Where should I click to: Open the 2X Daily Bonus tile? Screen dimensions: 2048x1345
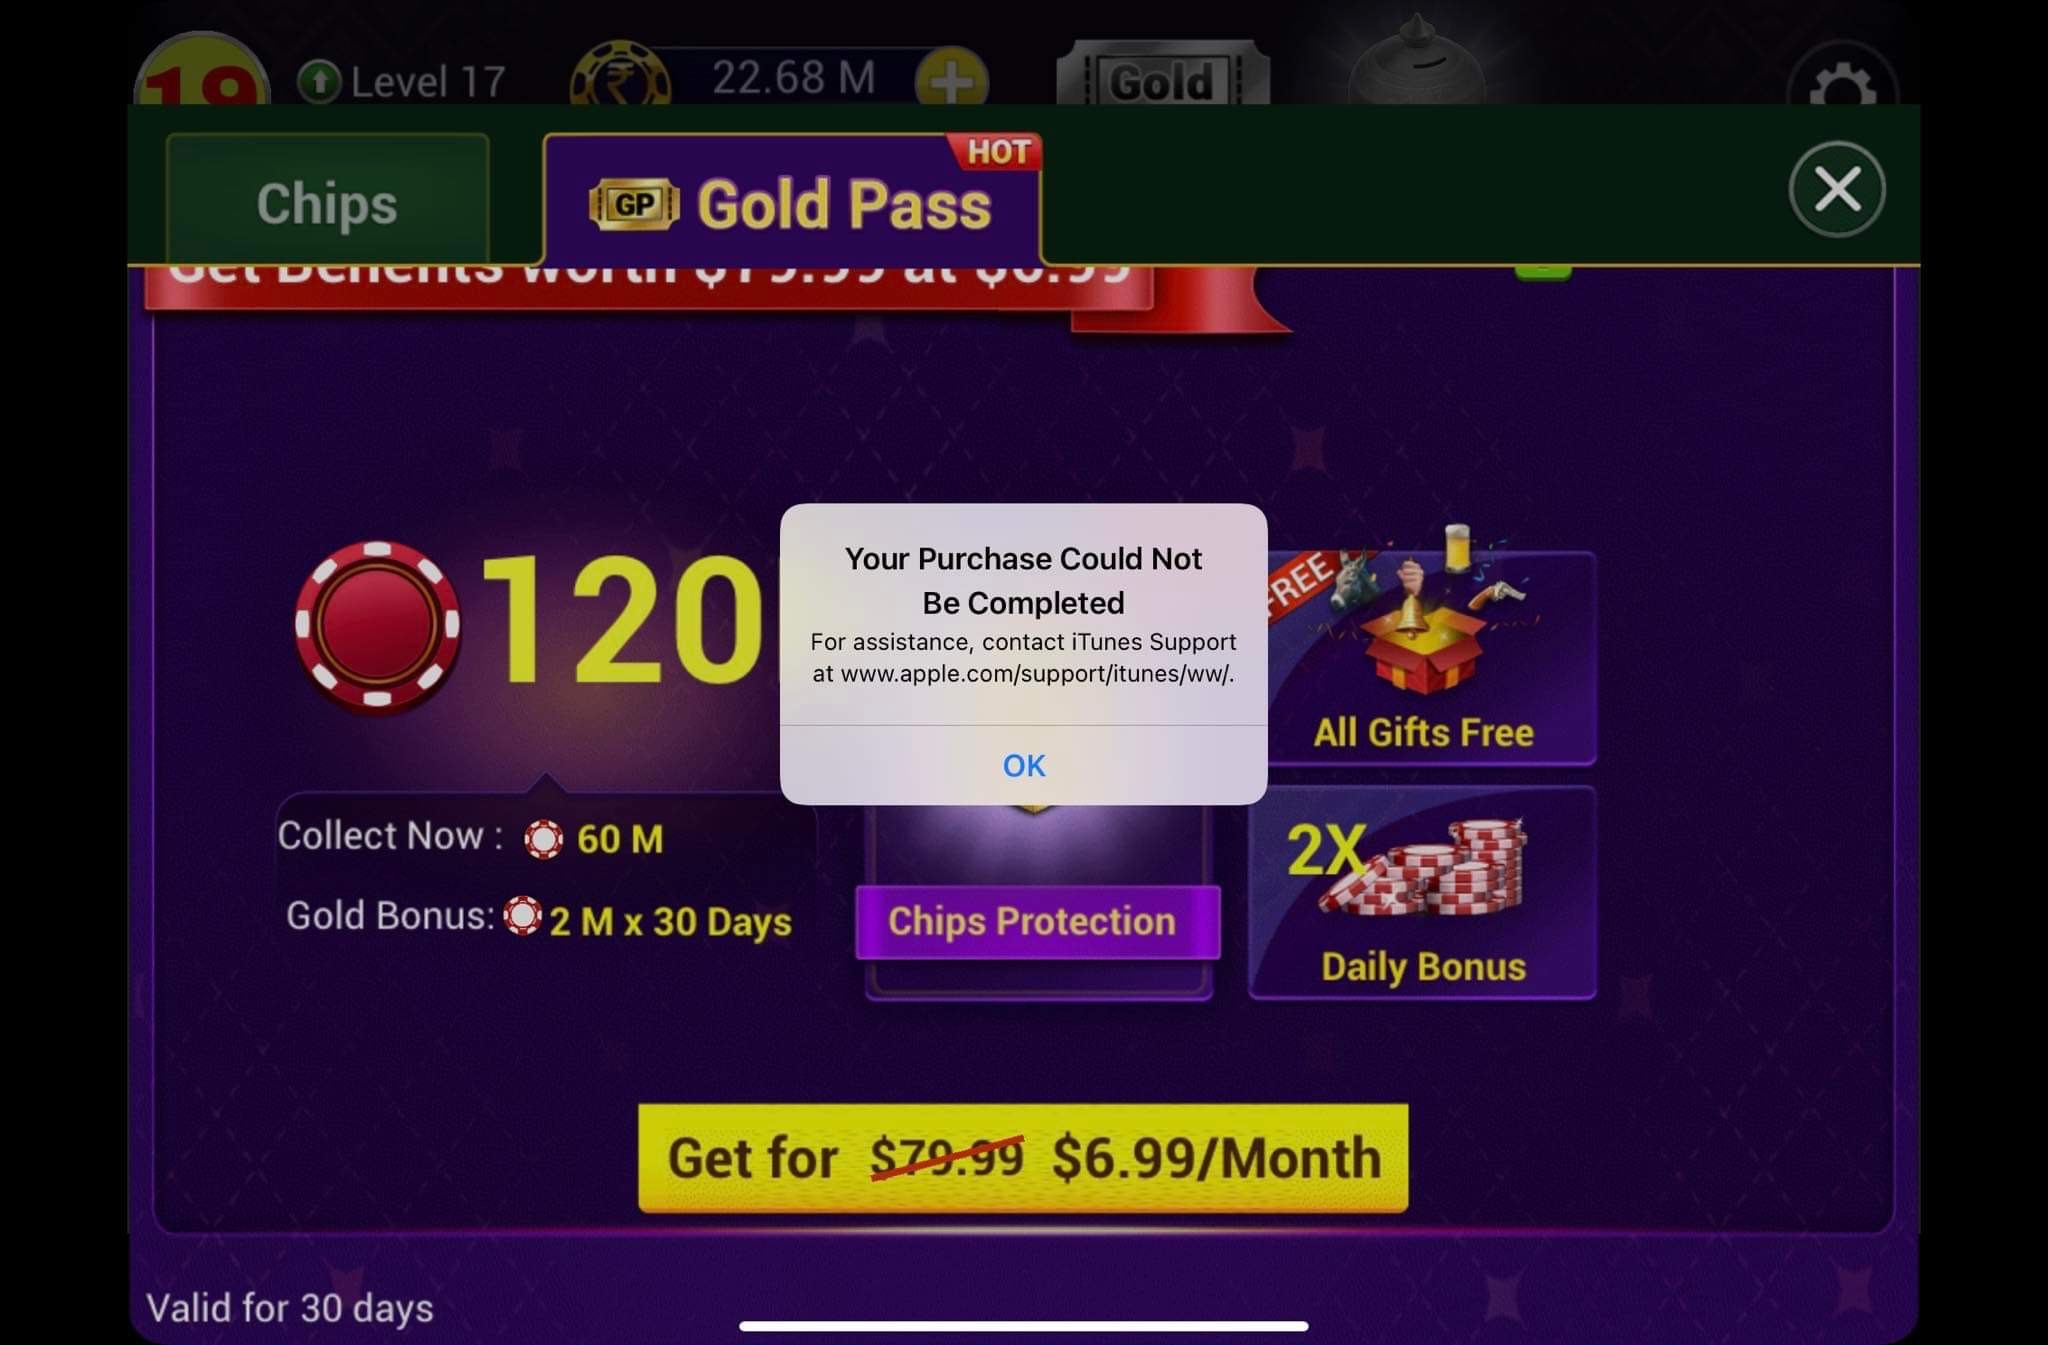tap(1422, 893)
